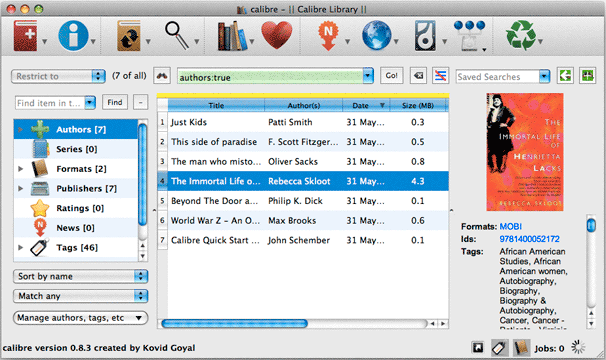Open Edit metadata blue info icon

tap(73, 36)
